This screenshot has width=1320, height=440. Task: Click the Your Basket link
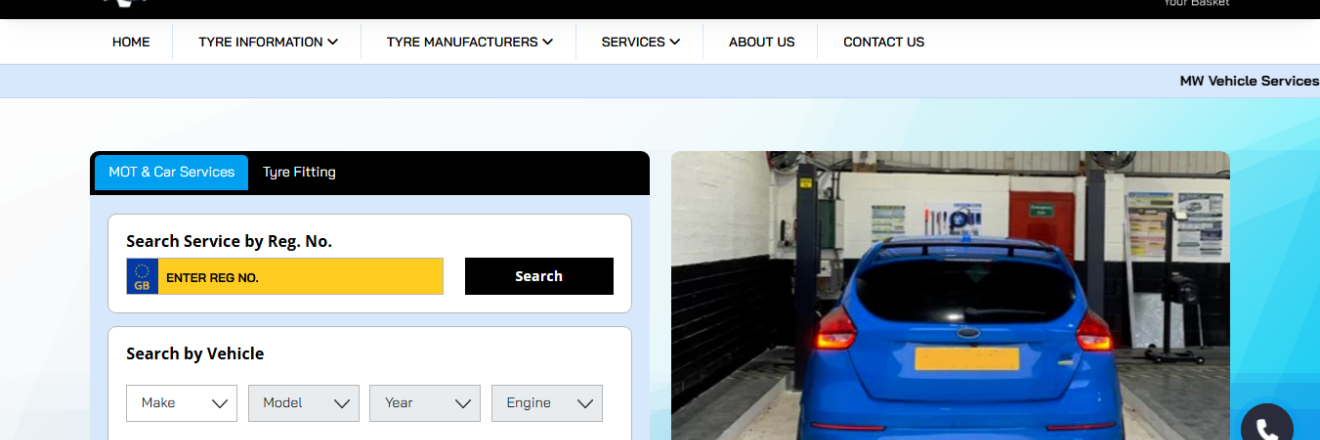1196,3
